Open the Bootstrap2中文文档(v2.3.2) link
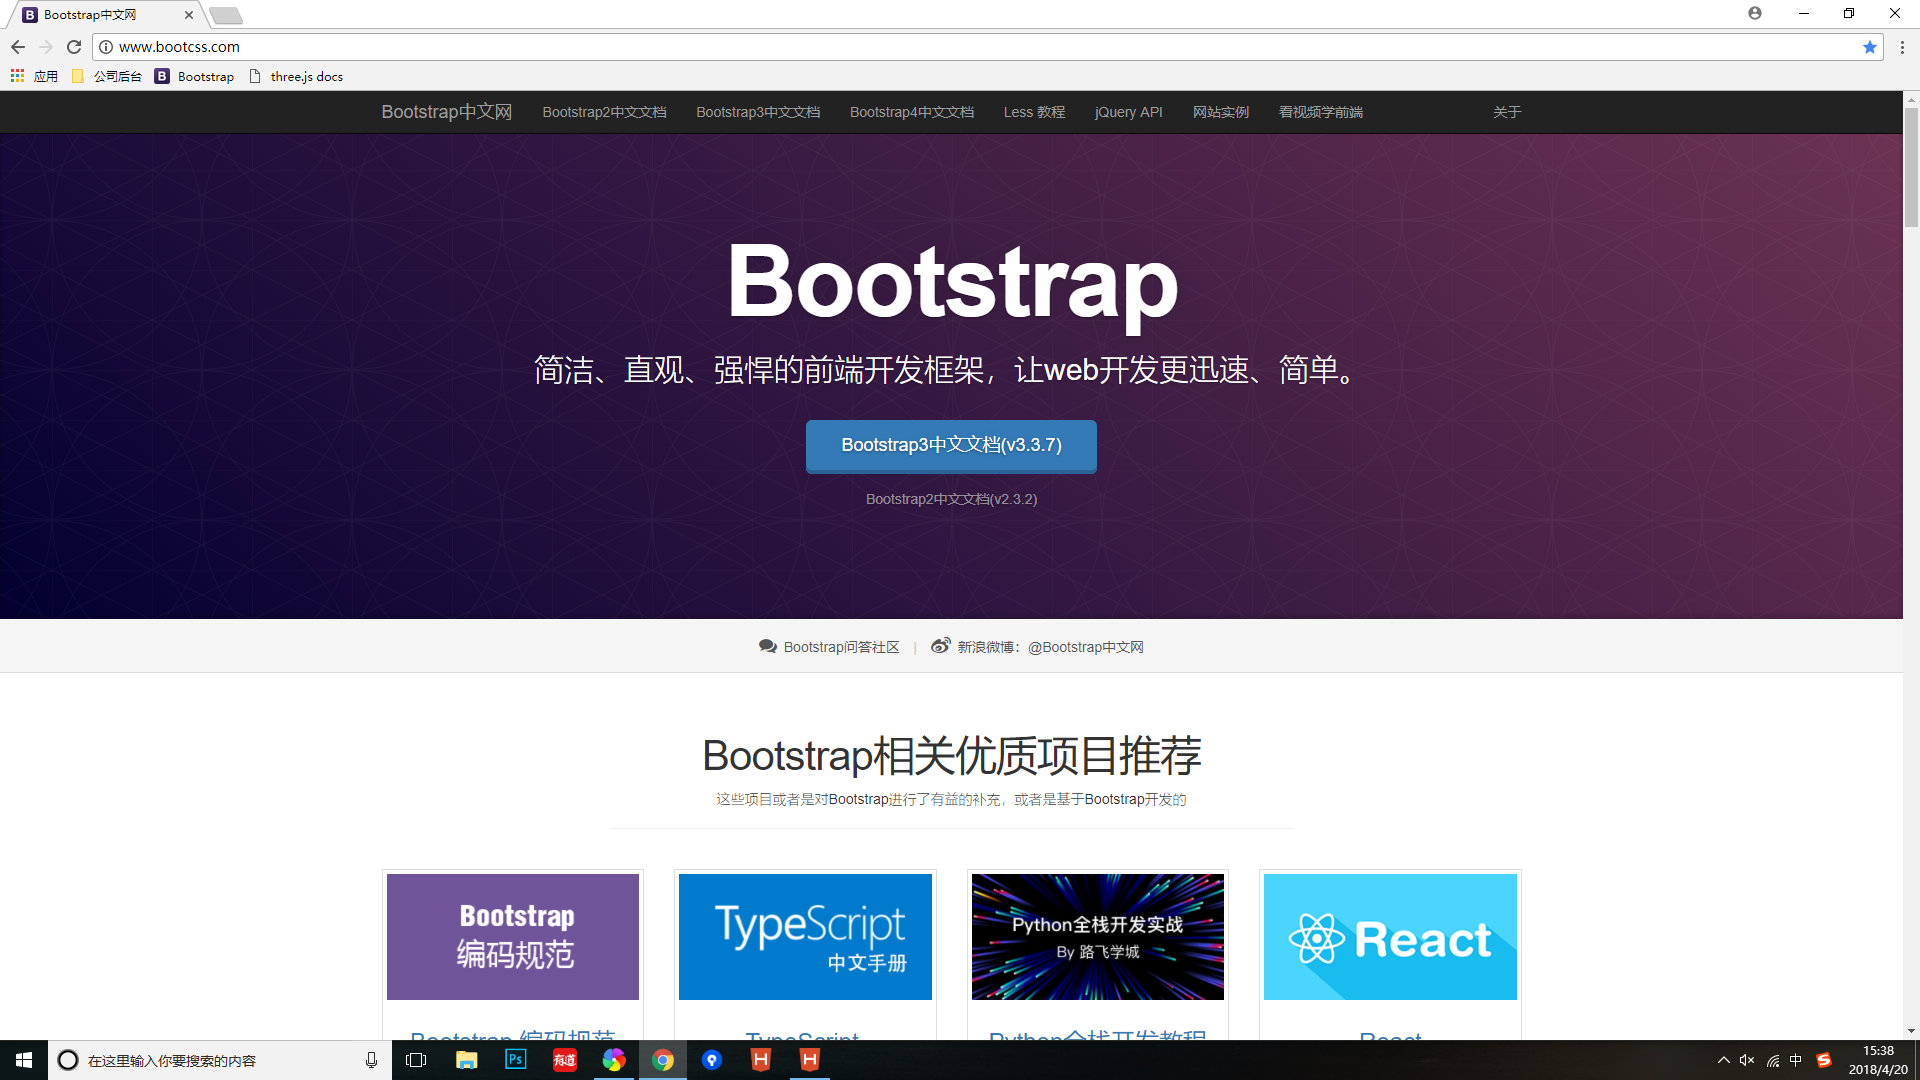 point(951,499)
